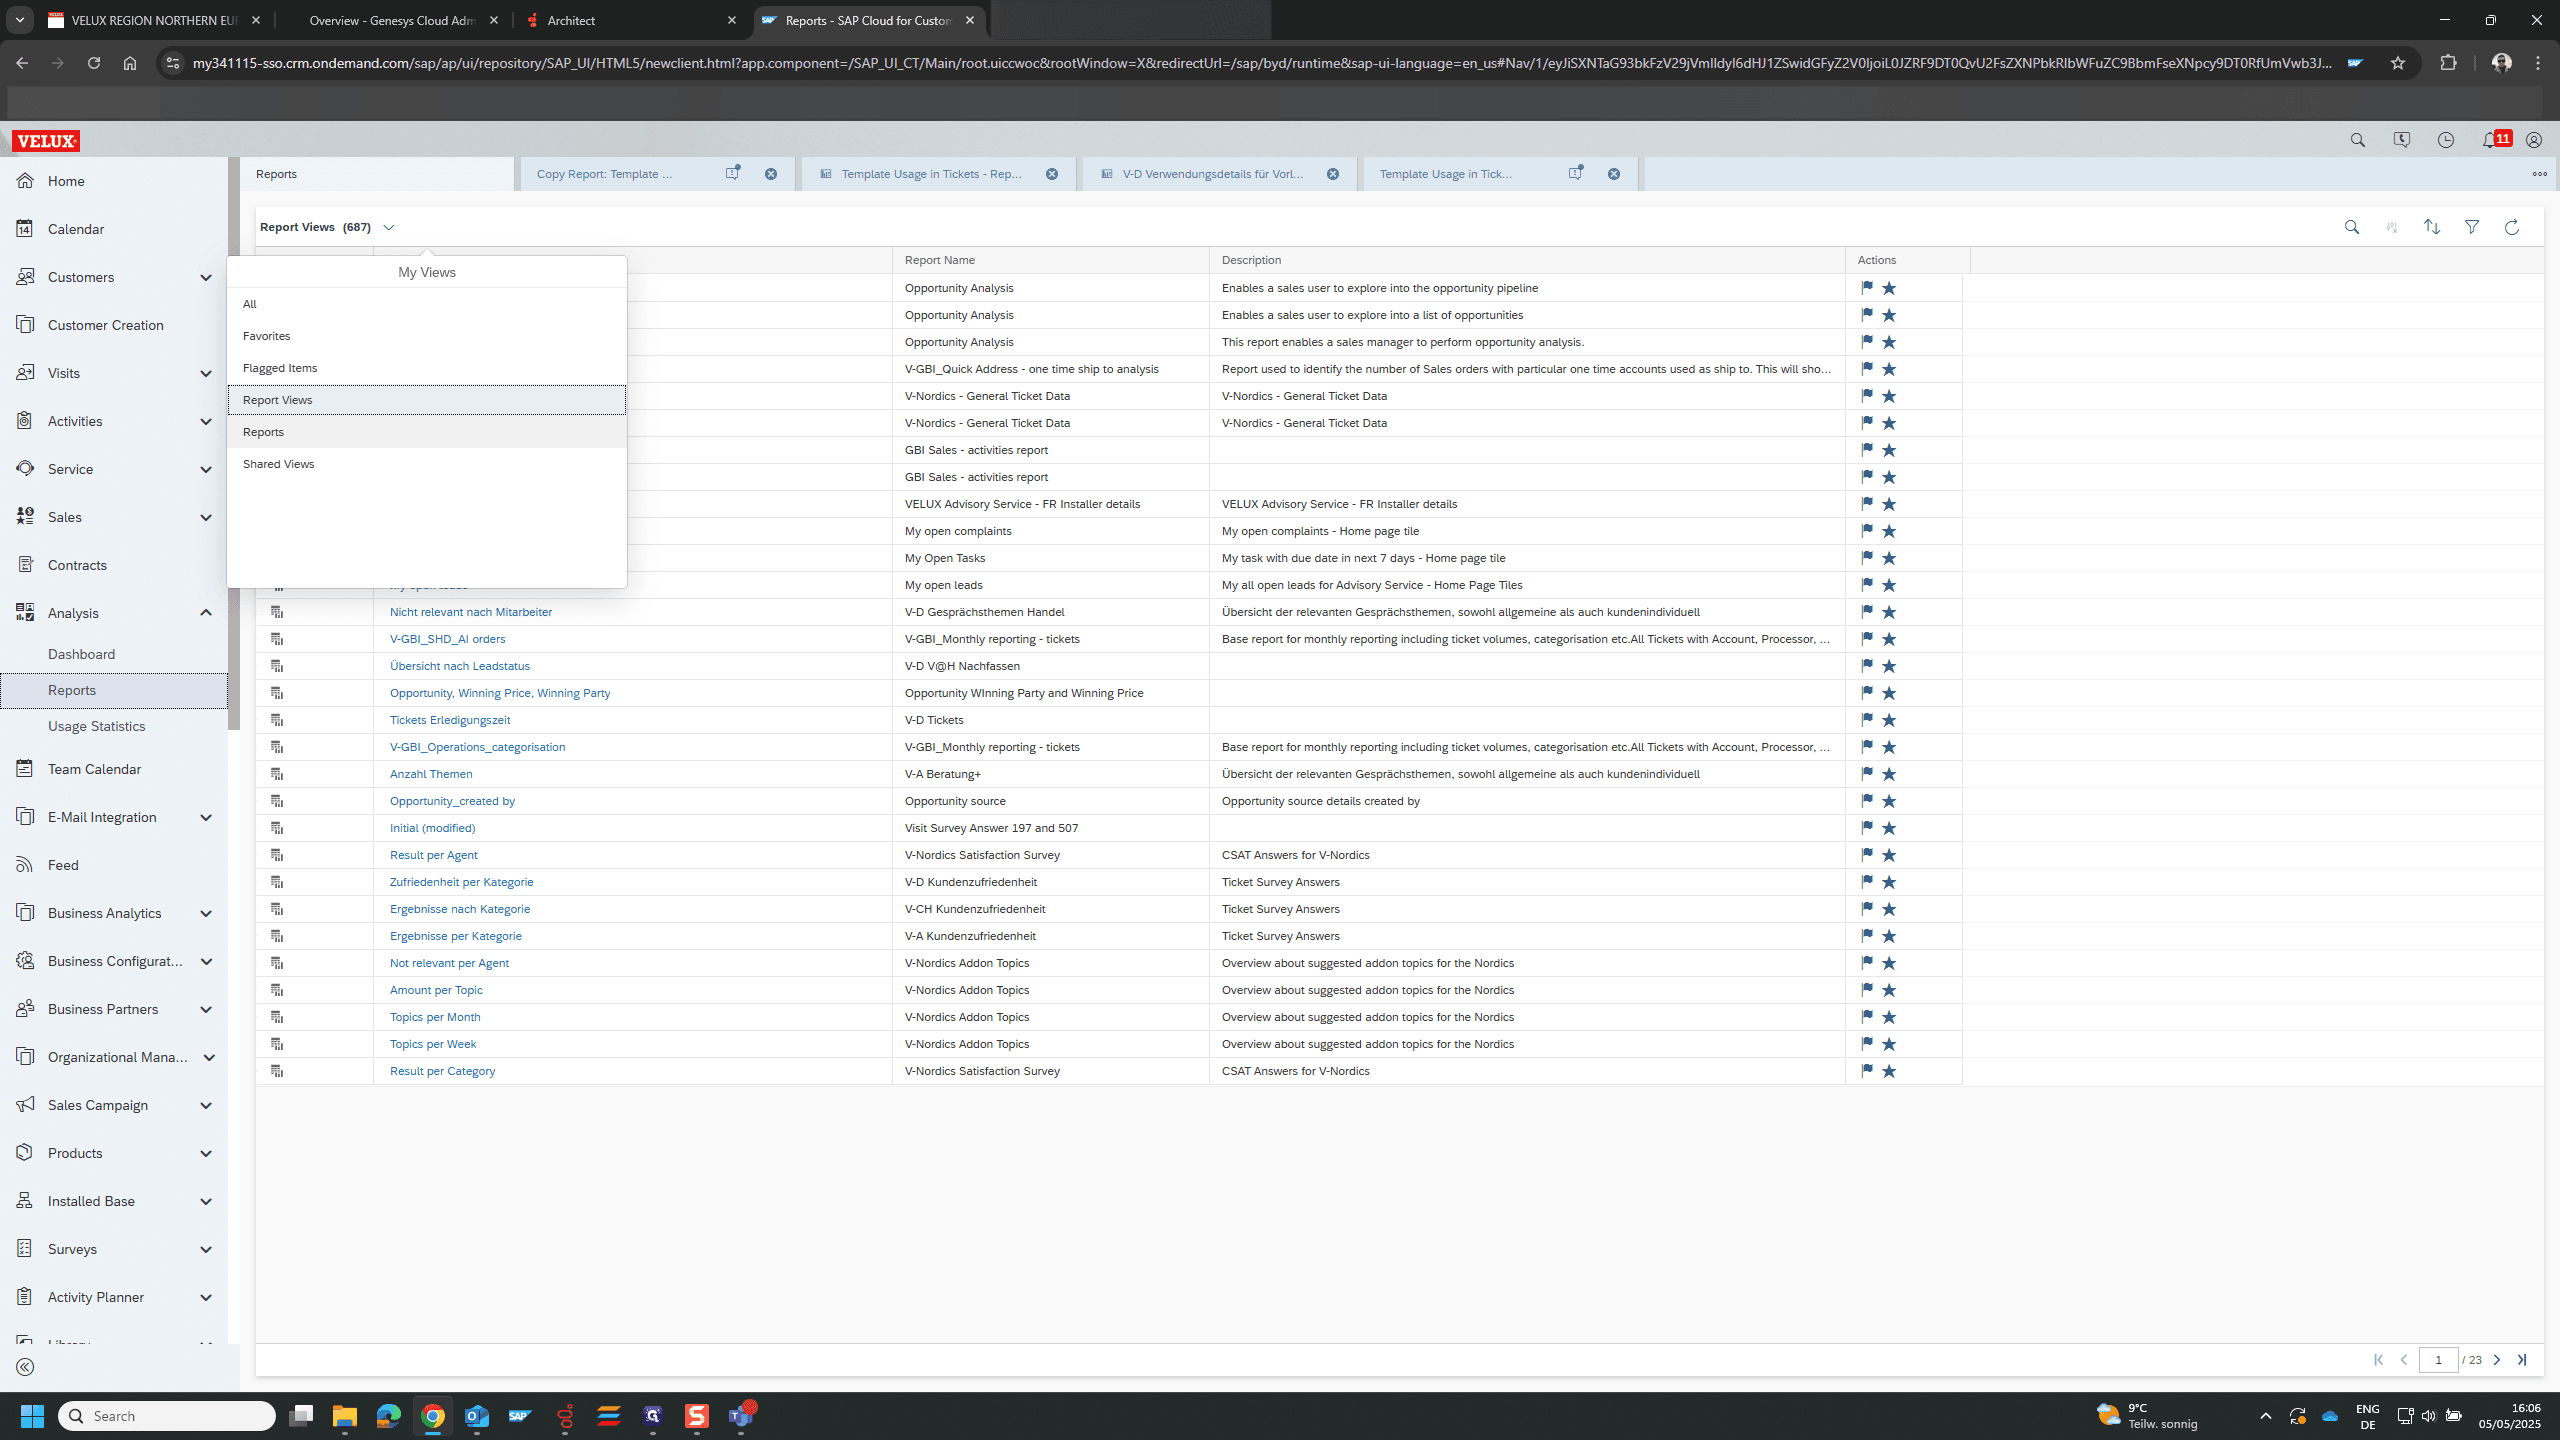2560x1440 pixels.
Task: Open tab overflow three-dots menu
Action: point(2539,174)
